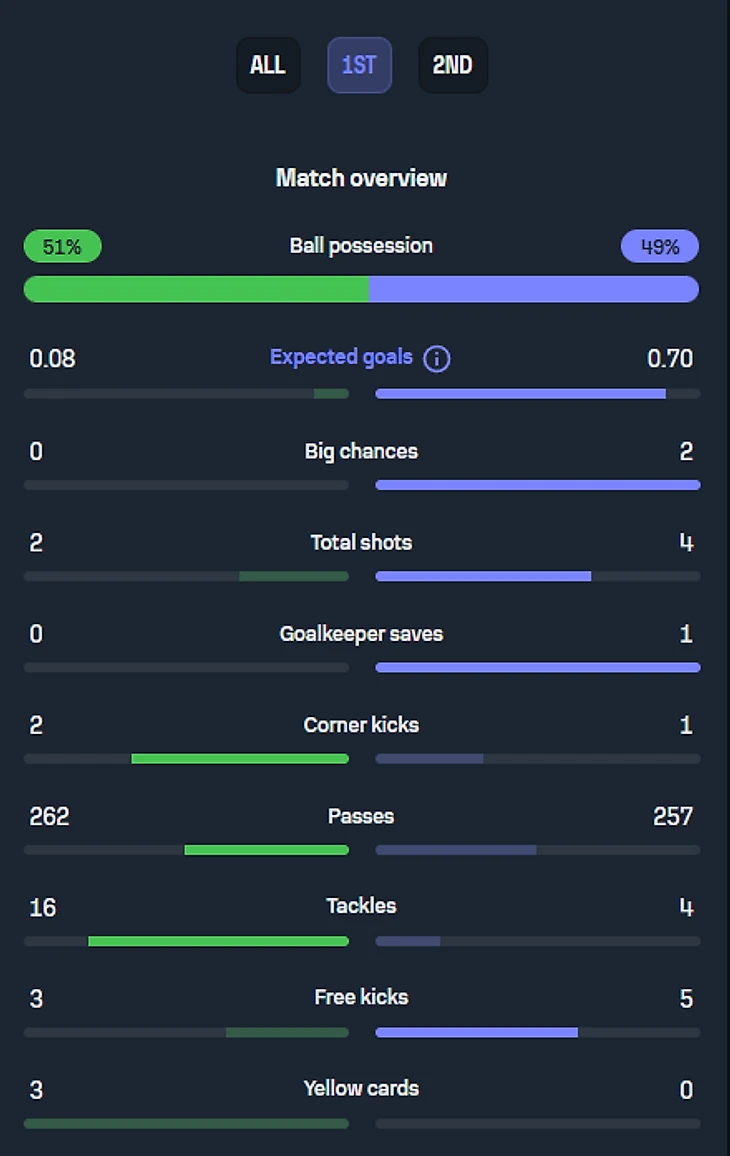Click the Ball possession label
This screenshot has height=1156, width=730.
pos(361,246)
